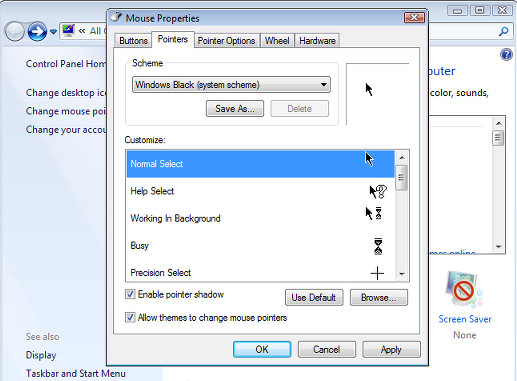Open Control Panel help question mark icon
The width and height of the screenshot is (517, 381).
[506, 54]
